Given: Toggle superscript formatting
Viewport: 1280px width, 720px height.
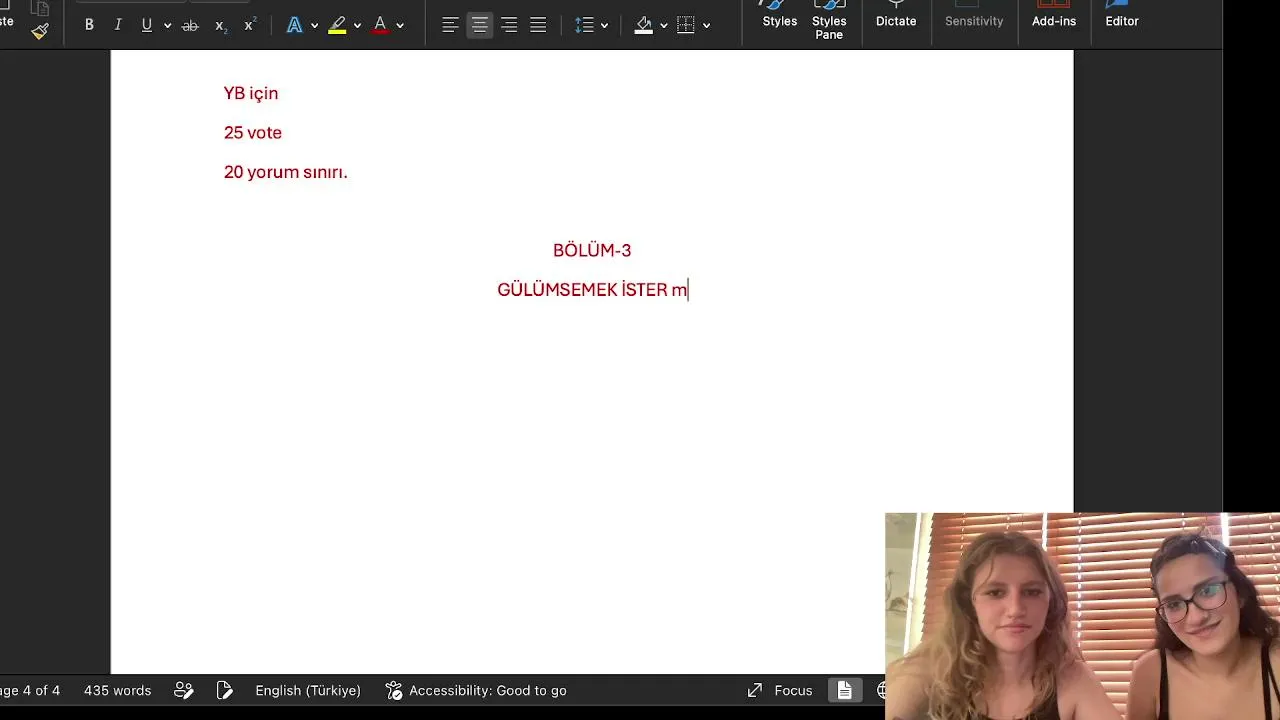Looking at the screenshot, I should (250, 25).
